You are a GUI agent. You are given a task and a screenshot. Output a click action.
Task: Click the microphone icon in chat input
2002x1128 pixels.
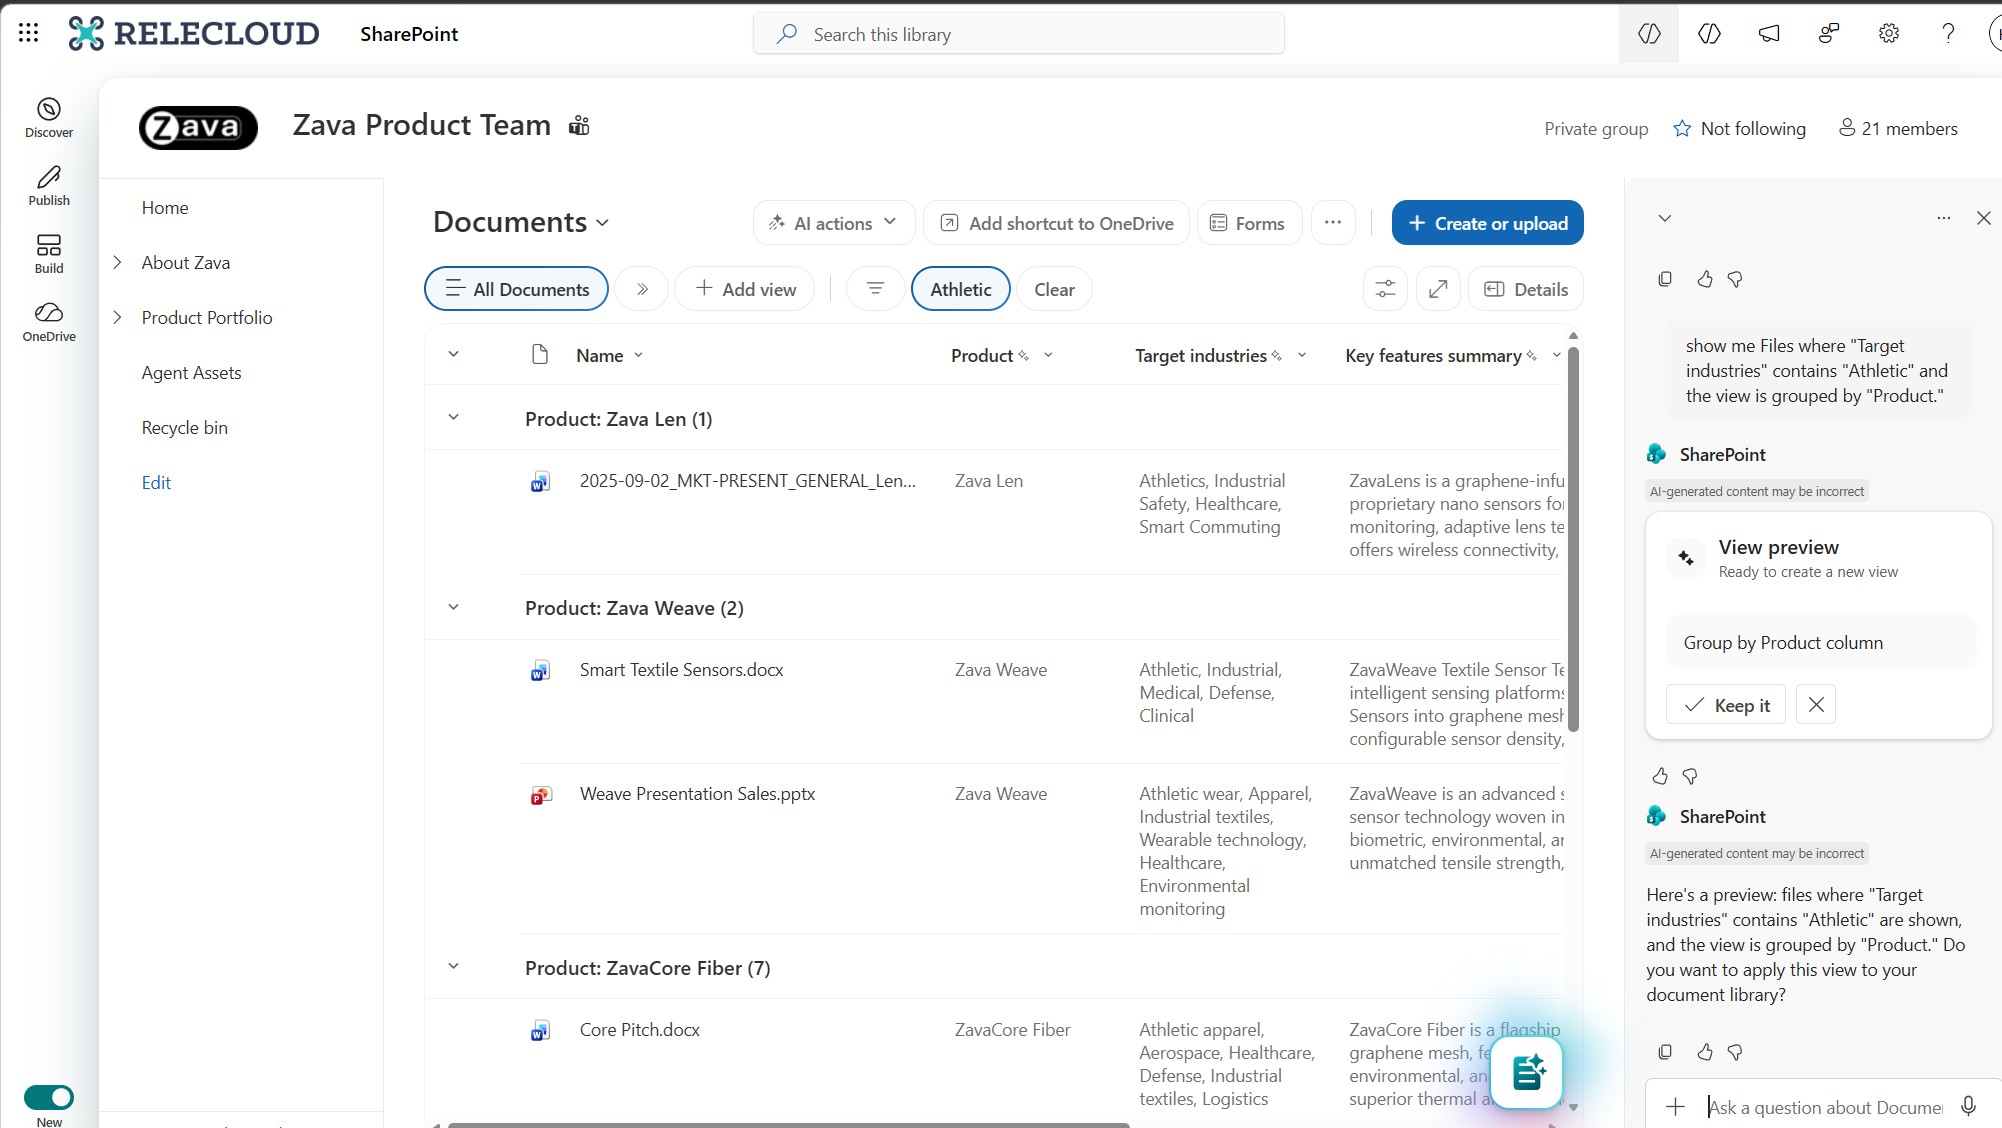point(1968,1106)
